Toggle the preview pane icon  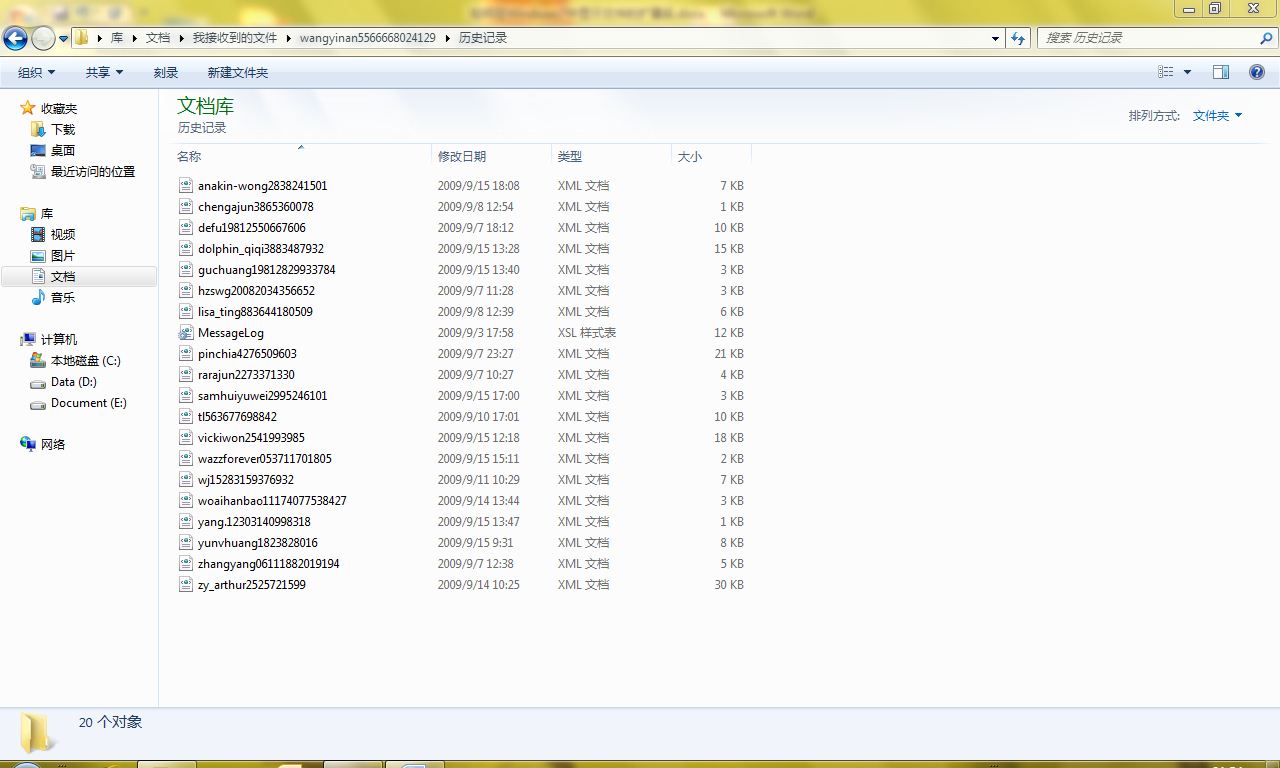pyautogui.click(x=1220, y=72)
